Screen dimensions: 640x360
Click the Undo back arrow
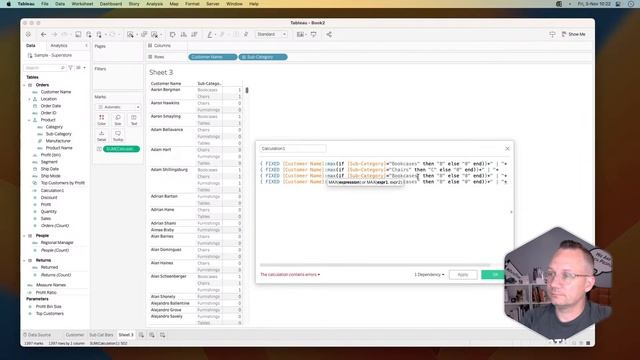(x=43, y=35)
